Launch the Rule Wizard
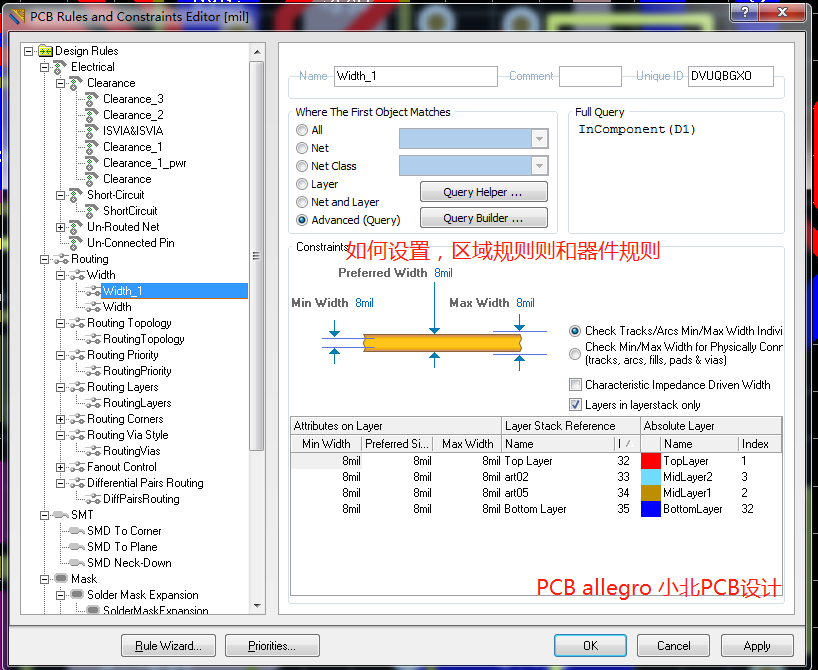This screenshot has width=818, height=670. [x=169, y=646]
